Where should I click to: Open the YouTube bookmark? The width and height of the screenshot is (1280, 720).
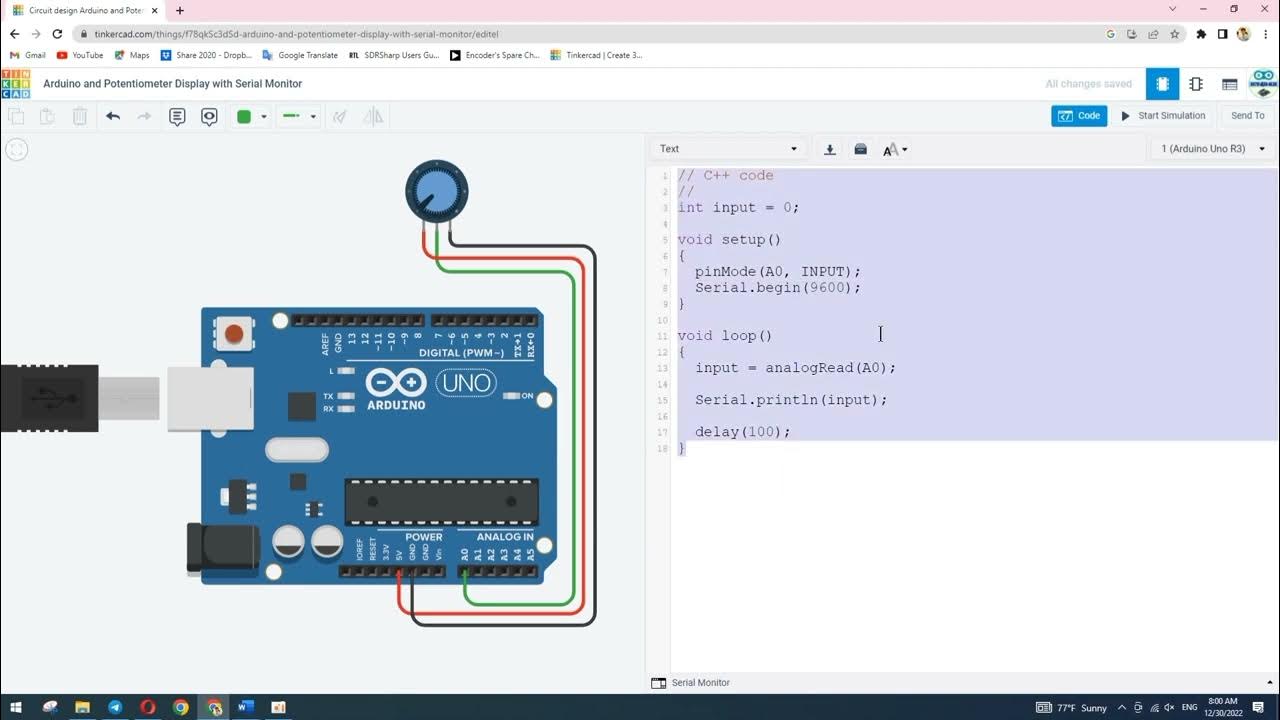click(x=80, y=55)
